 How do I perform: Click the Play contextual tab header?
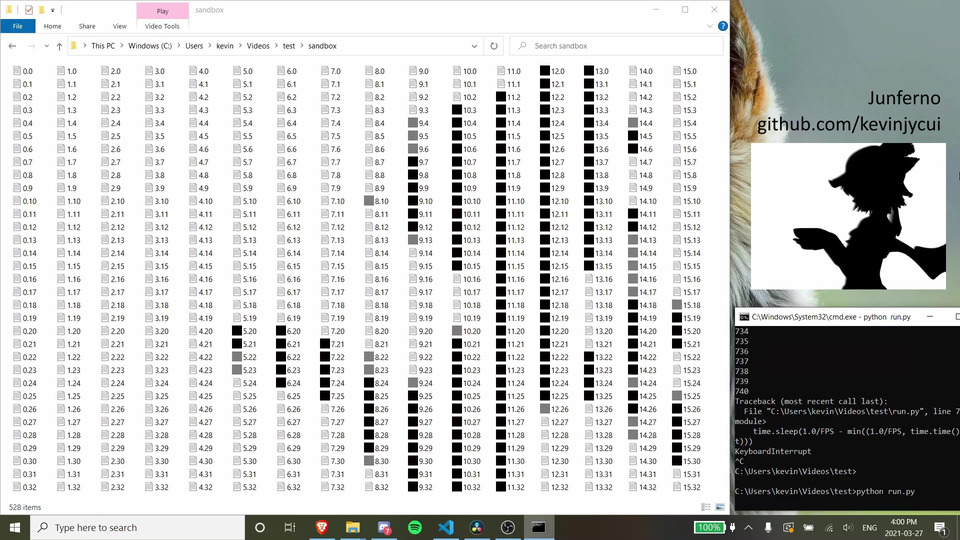coord(162,11)
